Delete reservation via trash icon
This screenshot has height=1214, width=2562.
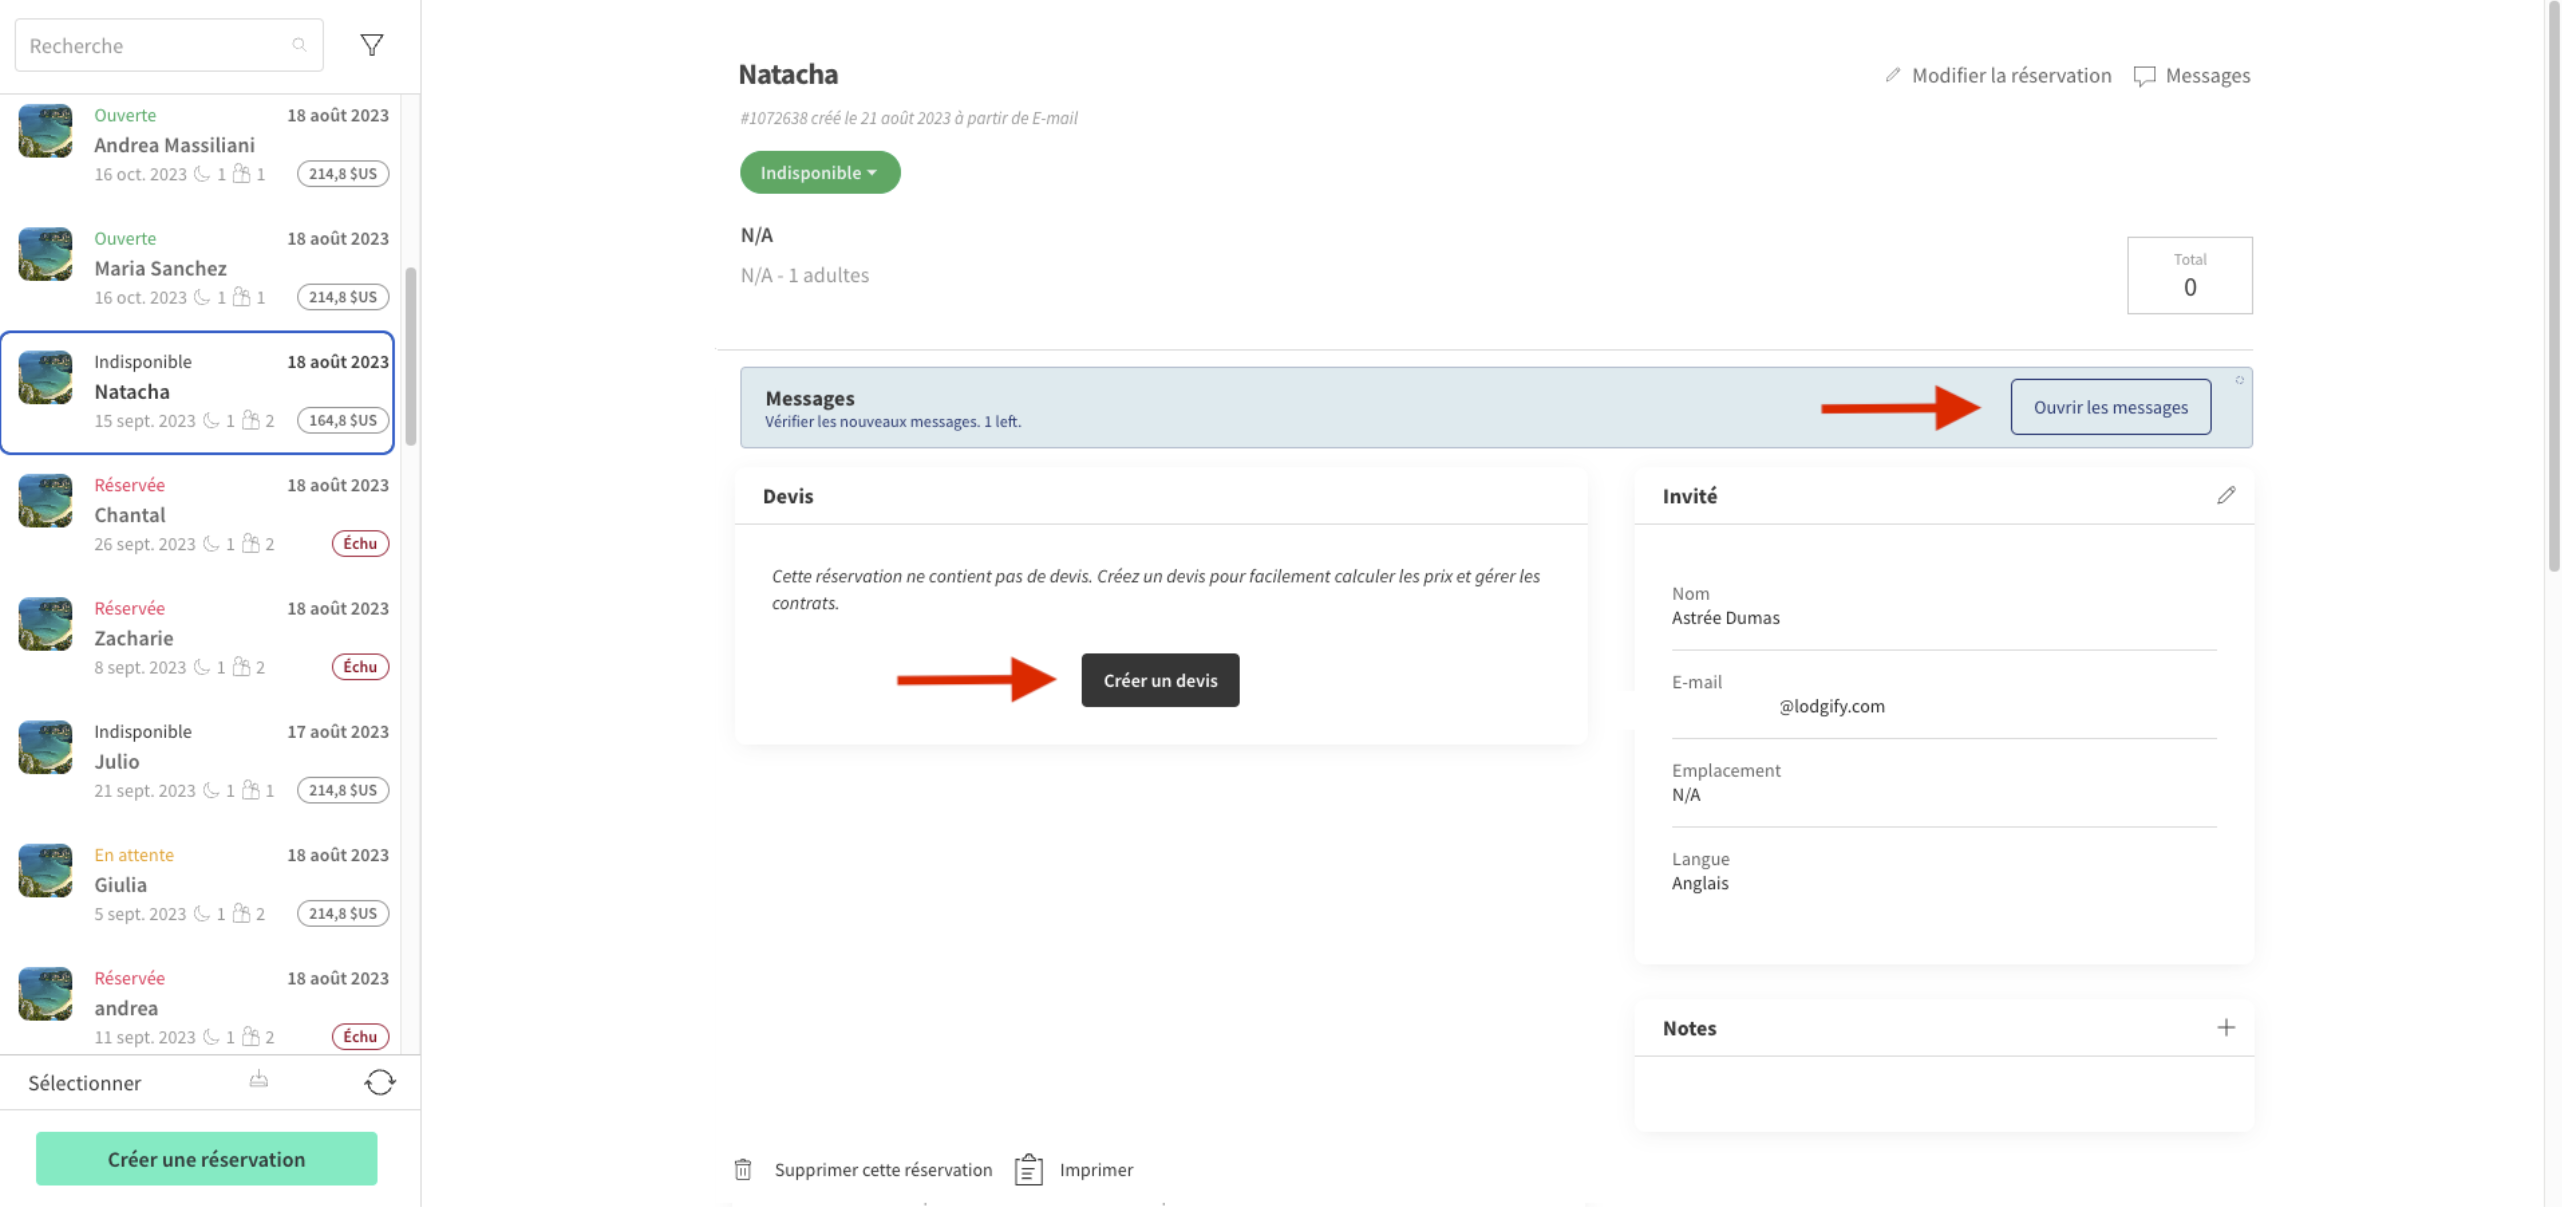click(742, 1169)
